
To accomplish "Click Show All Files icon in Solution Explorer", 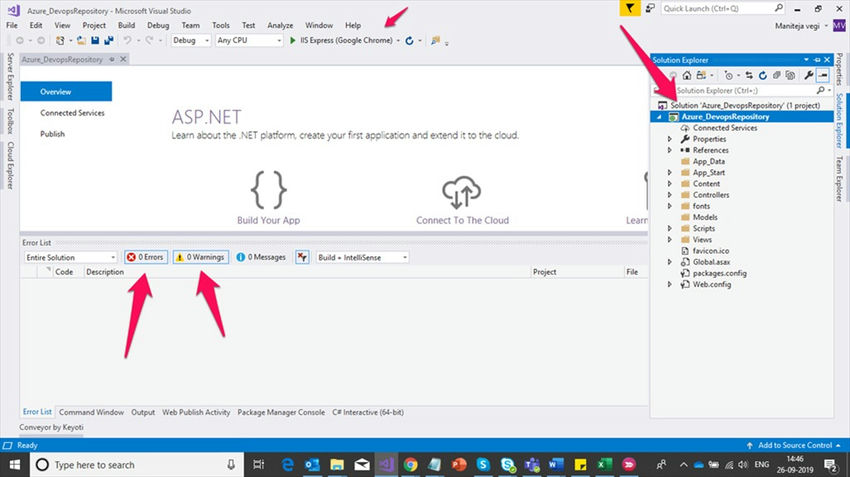I will point(790,75).
